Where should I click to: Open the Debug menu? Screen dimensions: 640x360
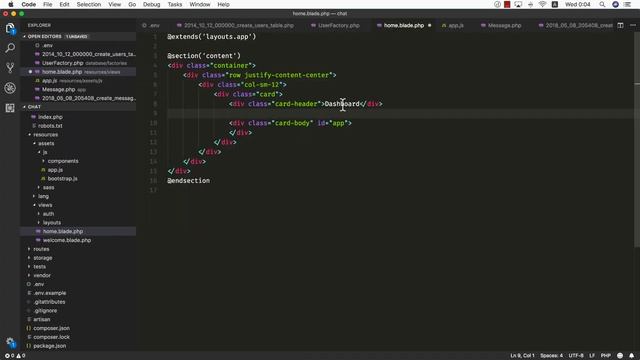click(x=151, y=4)
